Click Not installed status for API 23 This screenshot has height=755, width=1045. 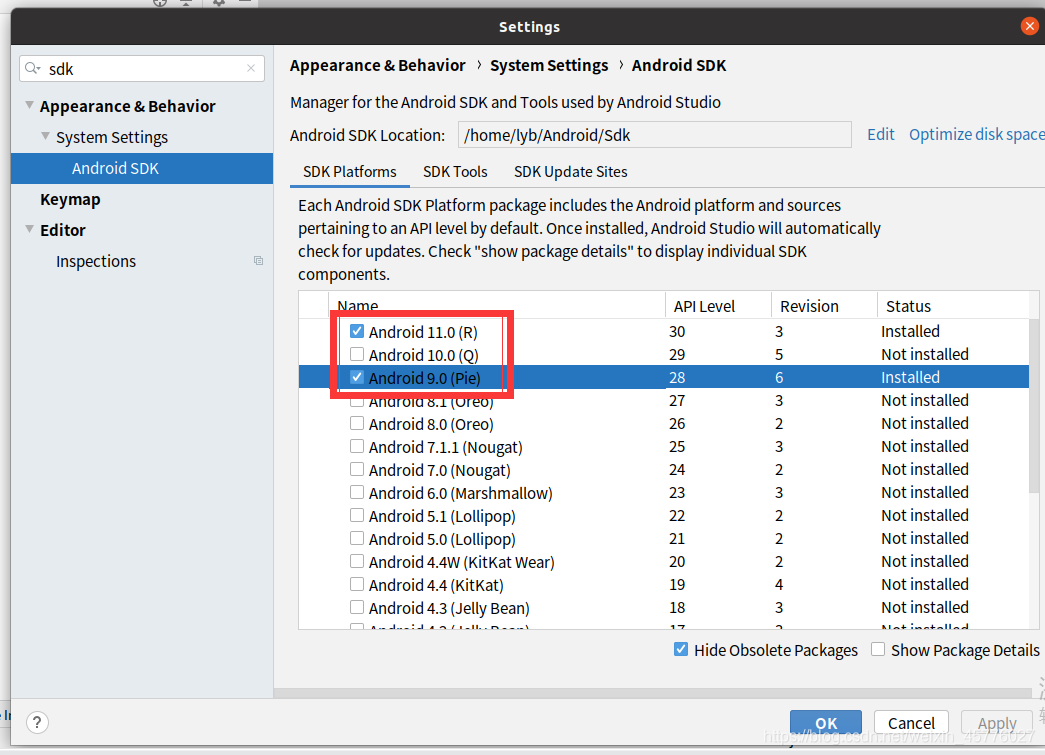point(925,492)
